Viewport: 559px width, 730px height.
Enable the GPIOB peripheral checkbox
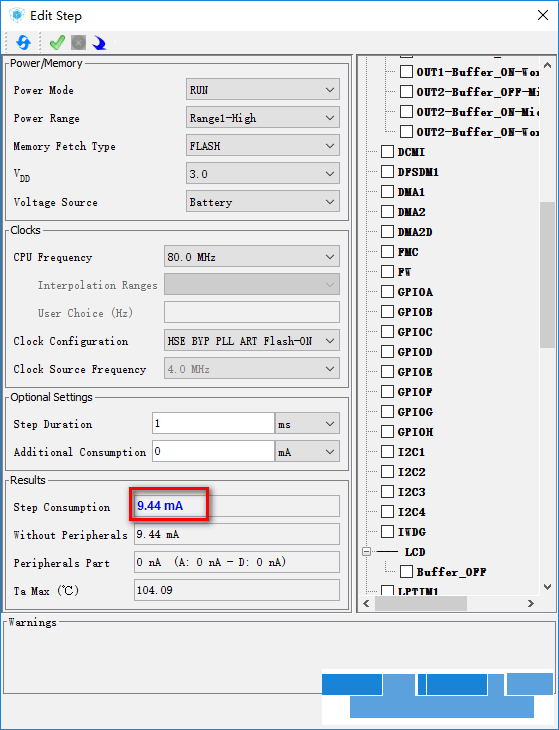point(387,311)
